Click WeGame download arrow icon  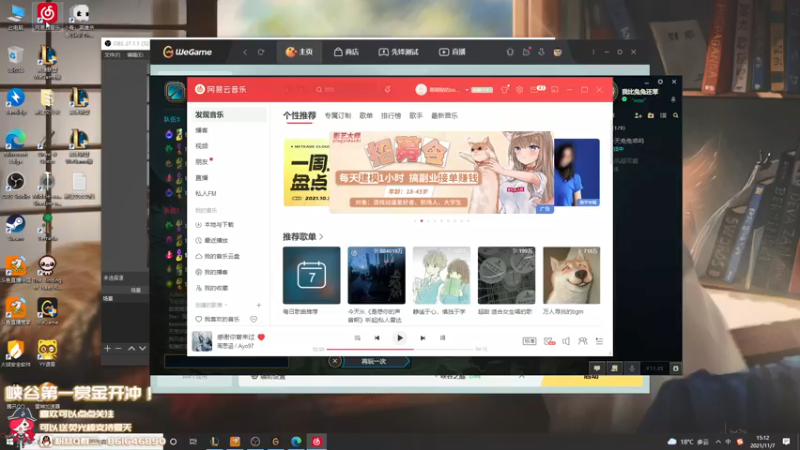(541, 52)
